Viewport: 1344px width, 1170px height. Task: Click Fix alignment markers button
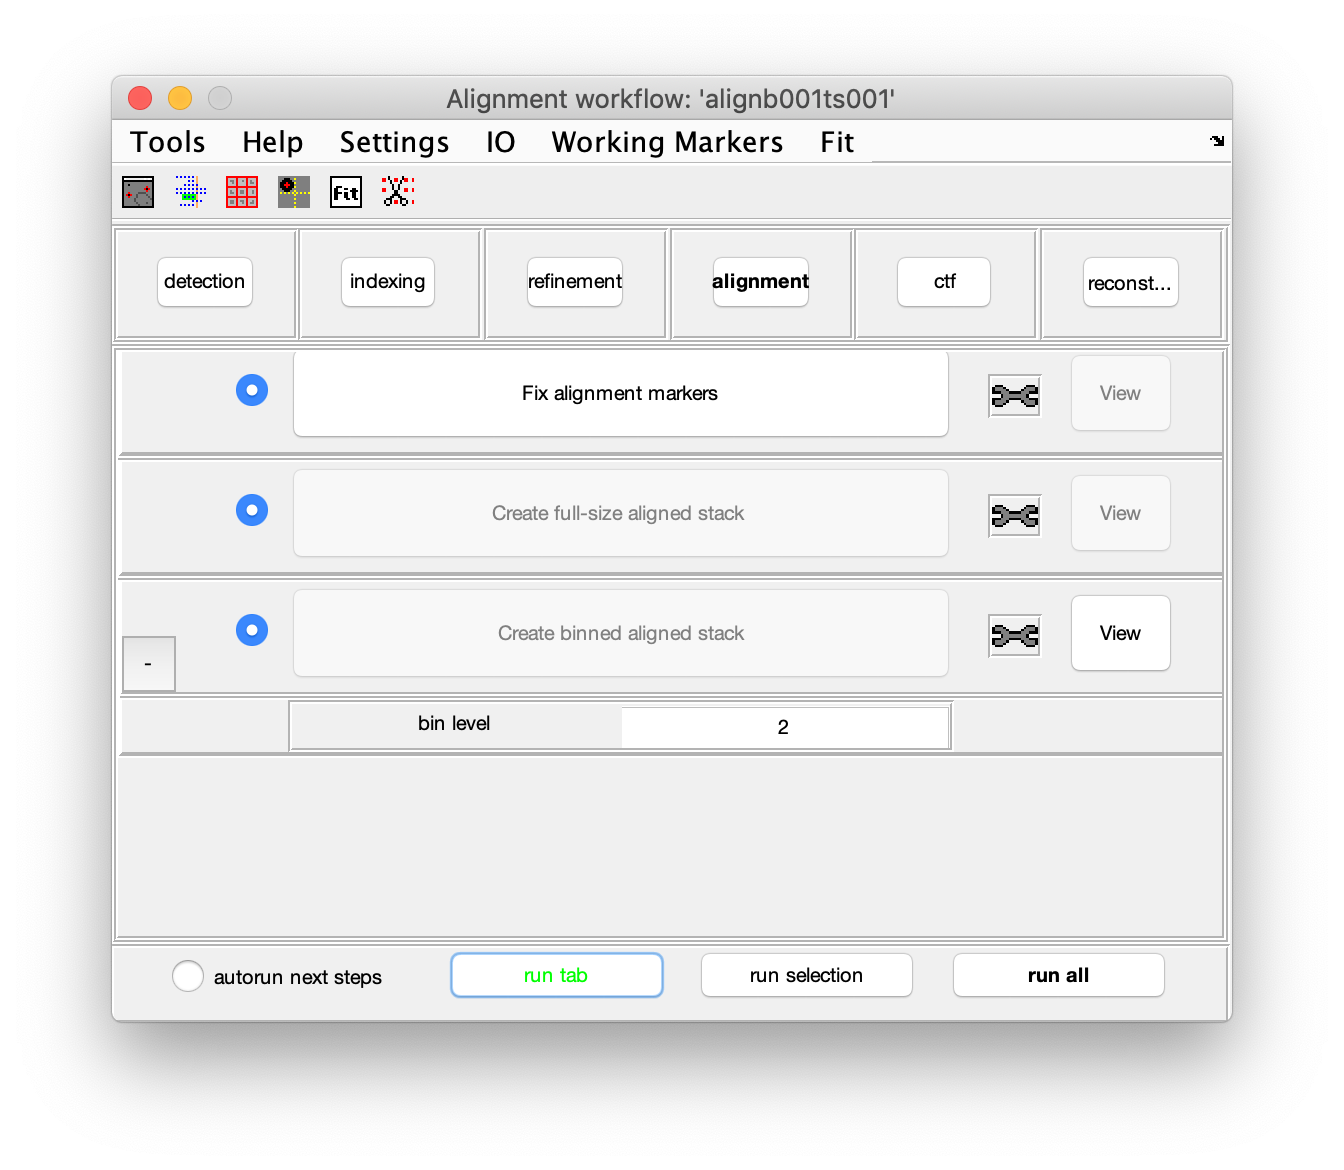click(x=621, y=393)
